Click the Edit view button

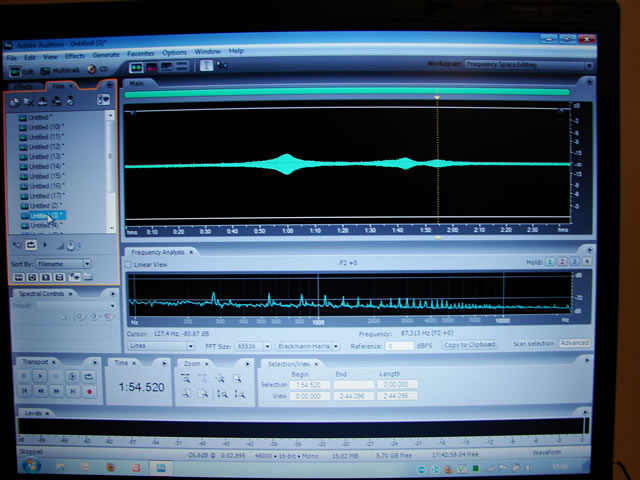tap(25, 70)
